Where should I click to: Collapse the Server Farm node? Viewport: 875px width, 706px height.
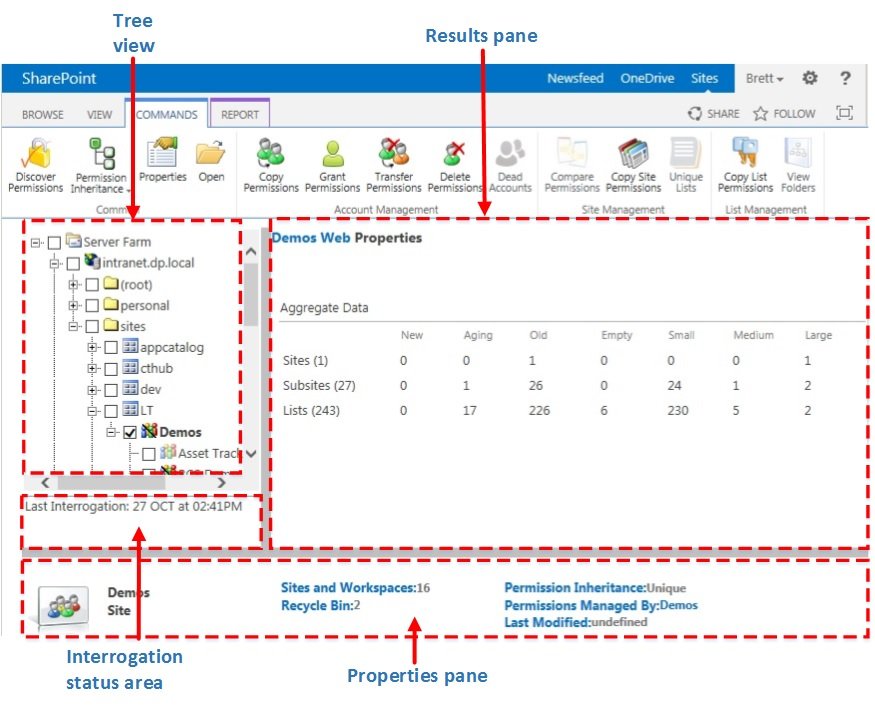[x=36, y=242]
